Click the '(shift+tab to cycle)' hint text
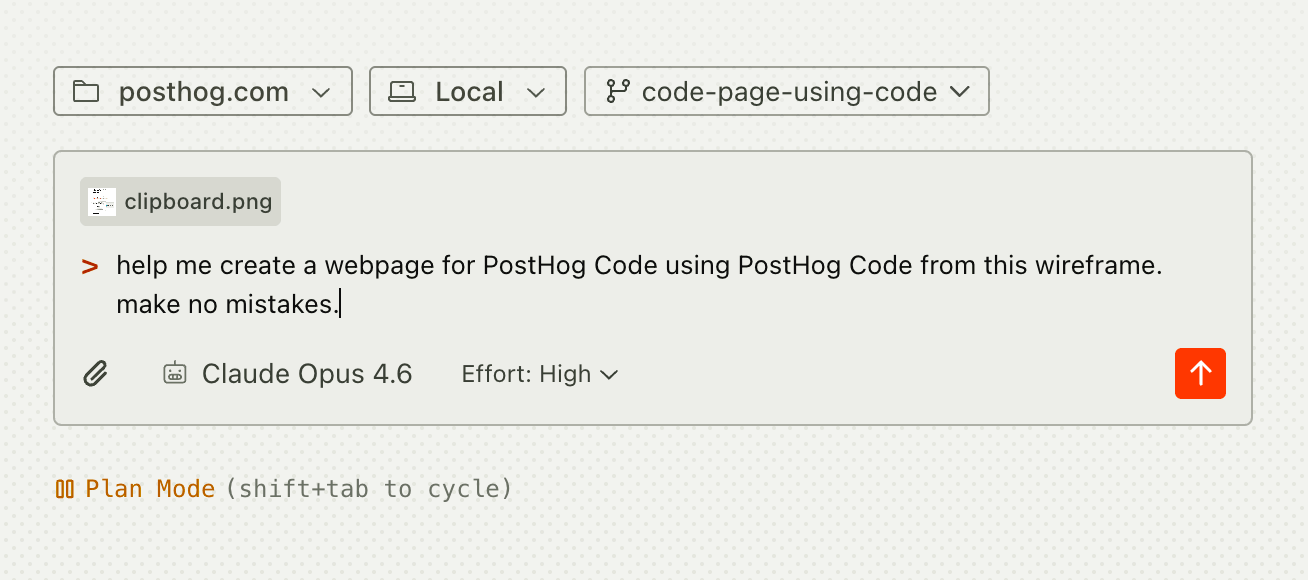1308x580 pixels. pyautogui.click(x=369, y=489)
